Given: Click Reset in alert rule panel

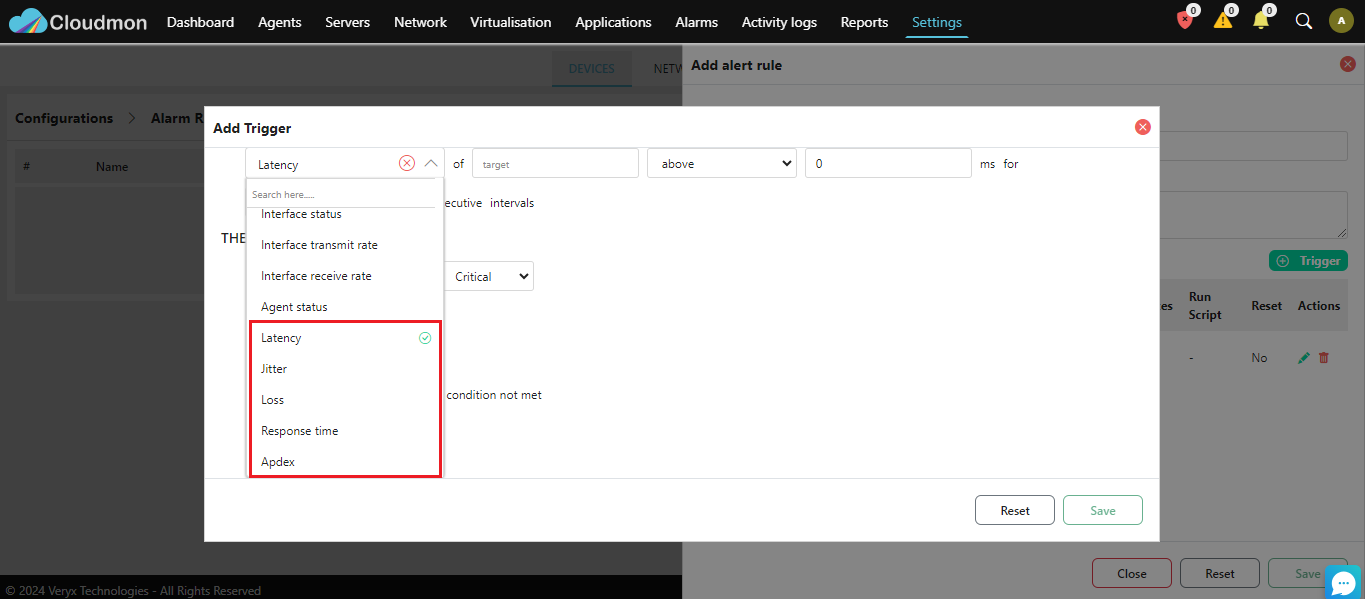Looking at the screenshot, I should click(x=1220, y=573).
